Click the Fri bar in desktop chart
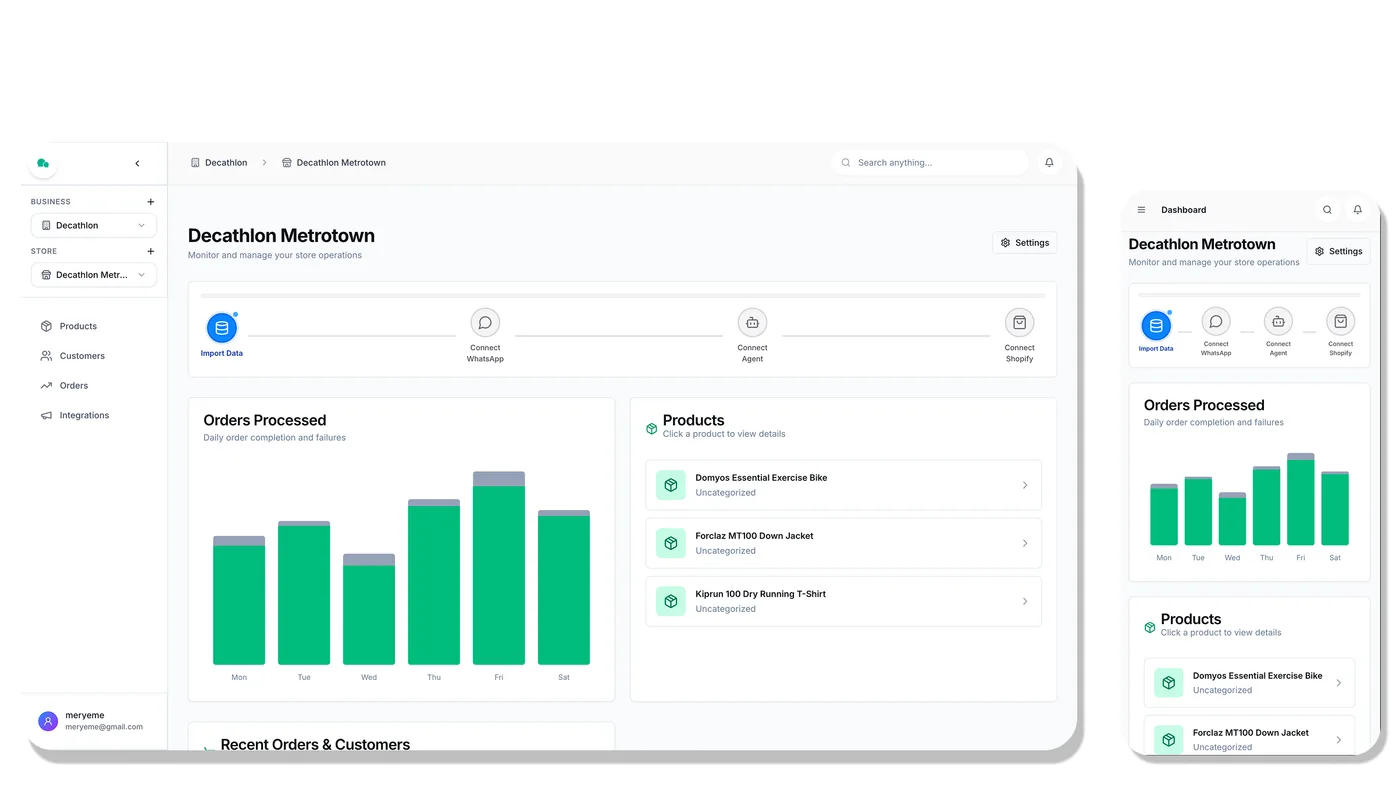 tap(499, 568)
